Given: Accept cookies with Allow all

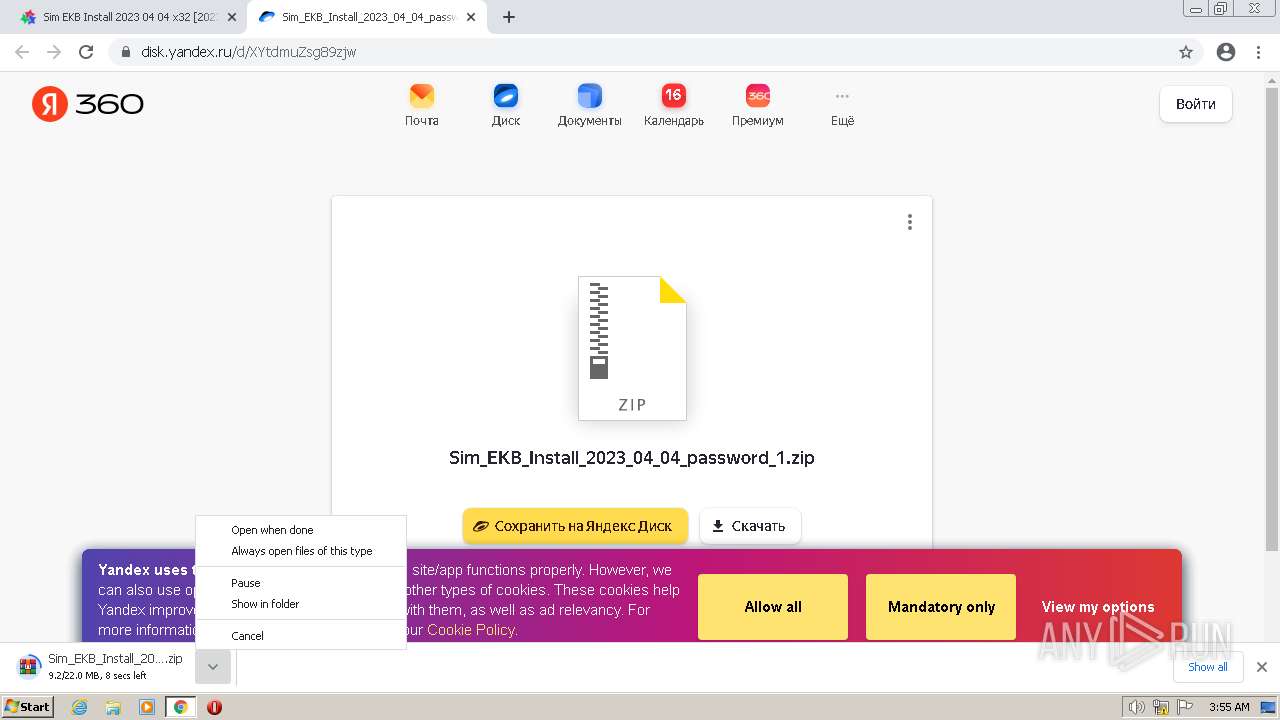Looking at the screenshot, I should [x=773, y=607].
